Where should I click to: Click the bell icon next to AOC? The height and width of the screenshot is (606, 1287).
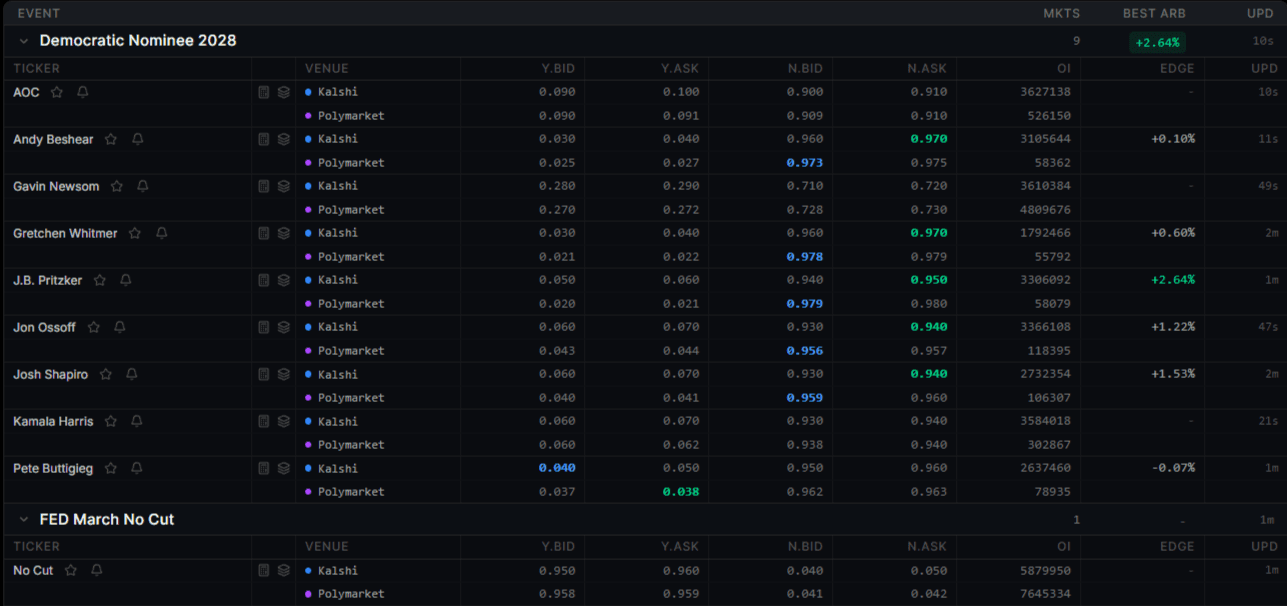point(83,92)
